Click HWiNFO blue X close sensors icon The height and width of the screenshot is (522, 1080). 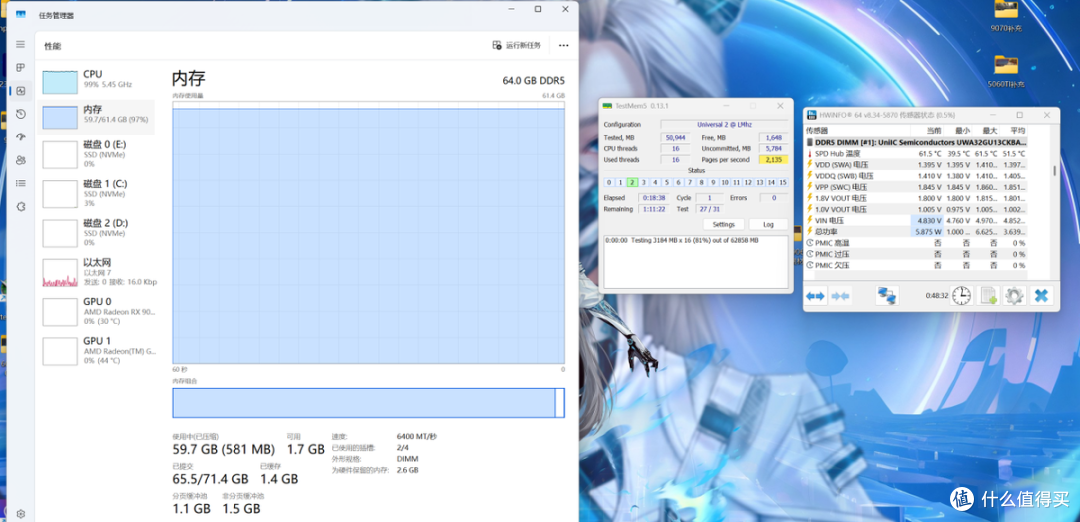point(1041,296)
